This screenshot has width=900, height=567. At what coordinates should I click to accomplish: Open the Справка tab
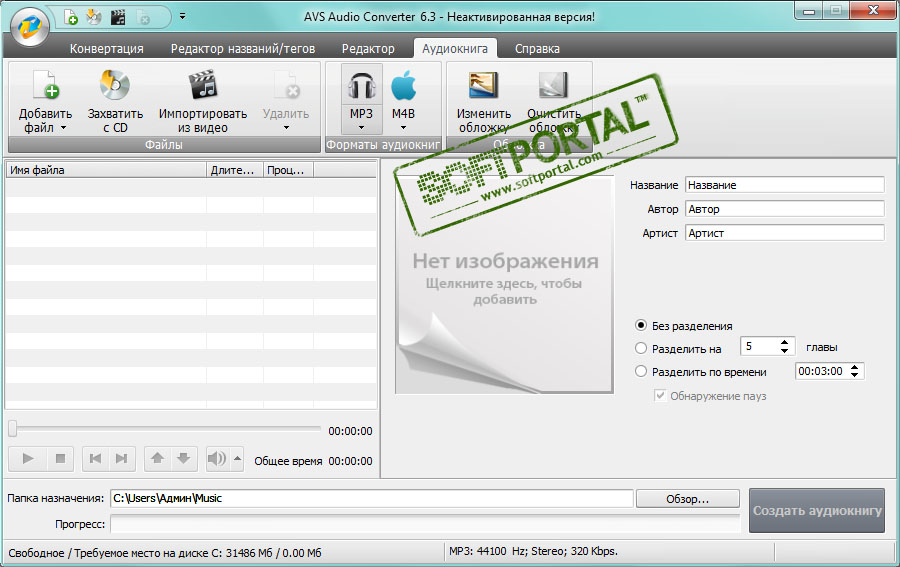537,49
